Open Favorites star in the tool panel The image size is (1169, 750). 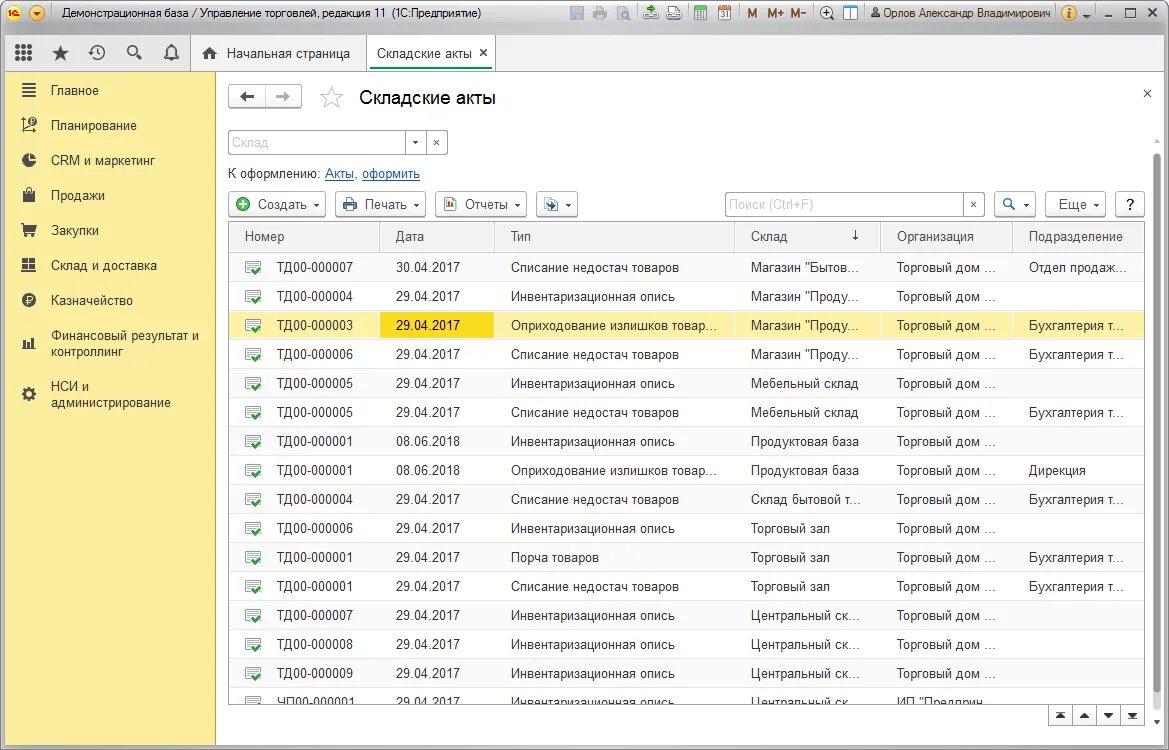pyautogui.click(x=60, y=53)
